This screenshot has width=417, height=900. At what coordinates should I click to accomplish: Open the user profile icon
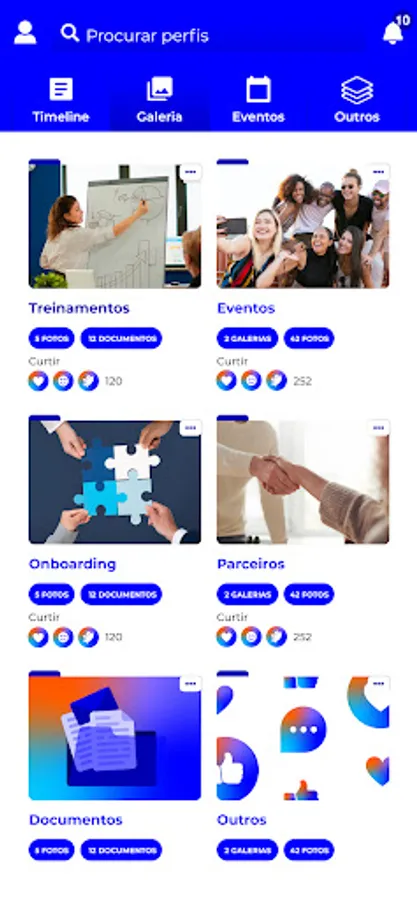click(x=25, y=33)
